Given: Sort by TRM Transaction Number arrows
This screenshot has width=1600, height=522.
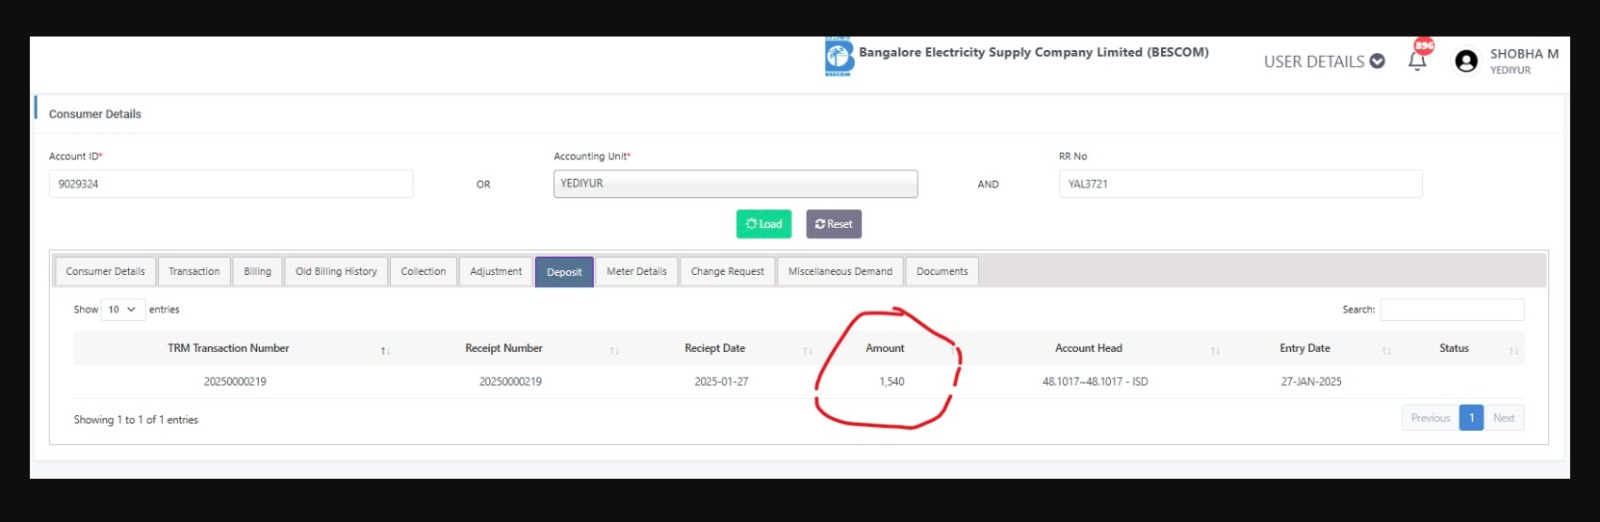Looking at the screenshot, I should pos(385,350).
